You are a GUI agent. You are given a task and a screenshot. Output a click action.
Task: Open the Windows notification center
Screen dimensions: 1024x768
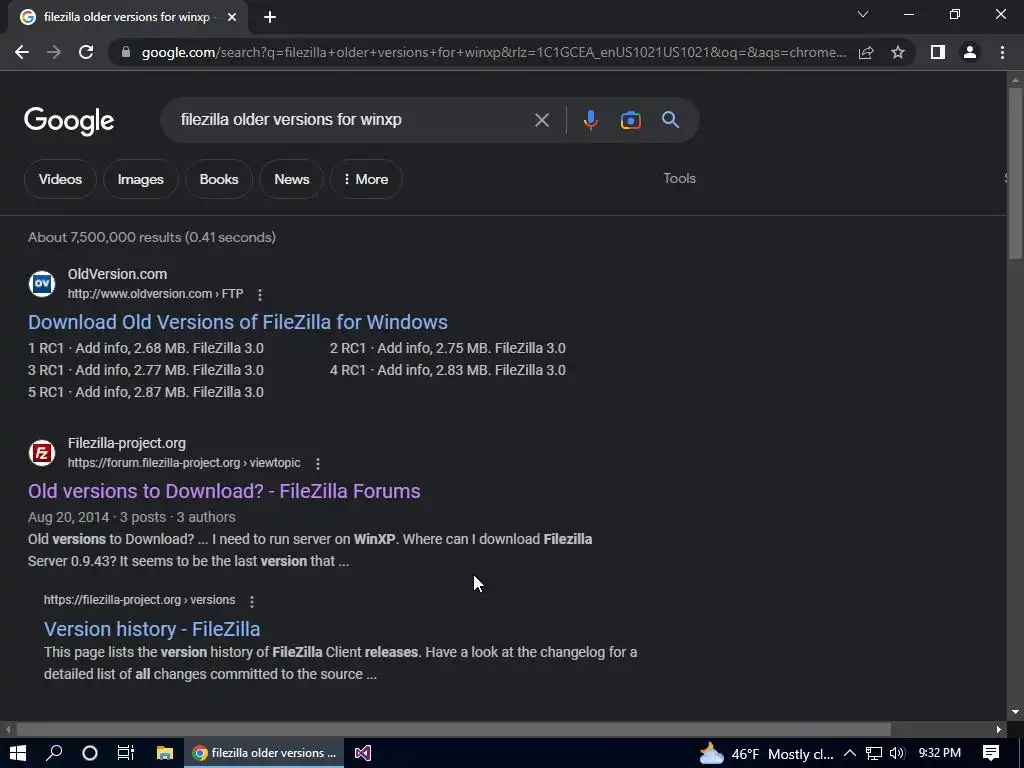(x=991, y=753)
